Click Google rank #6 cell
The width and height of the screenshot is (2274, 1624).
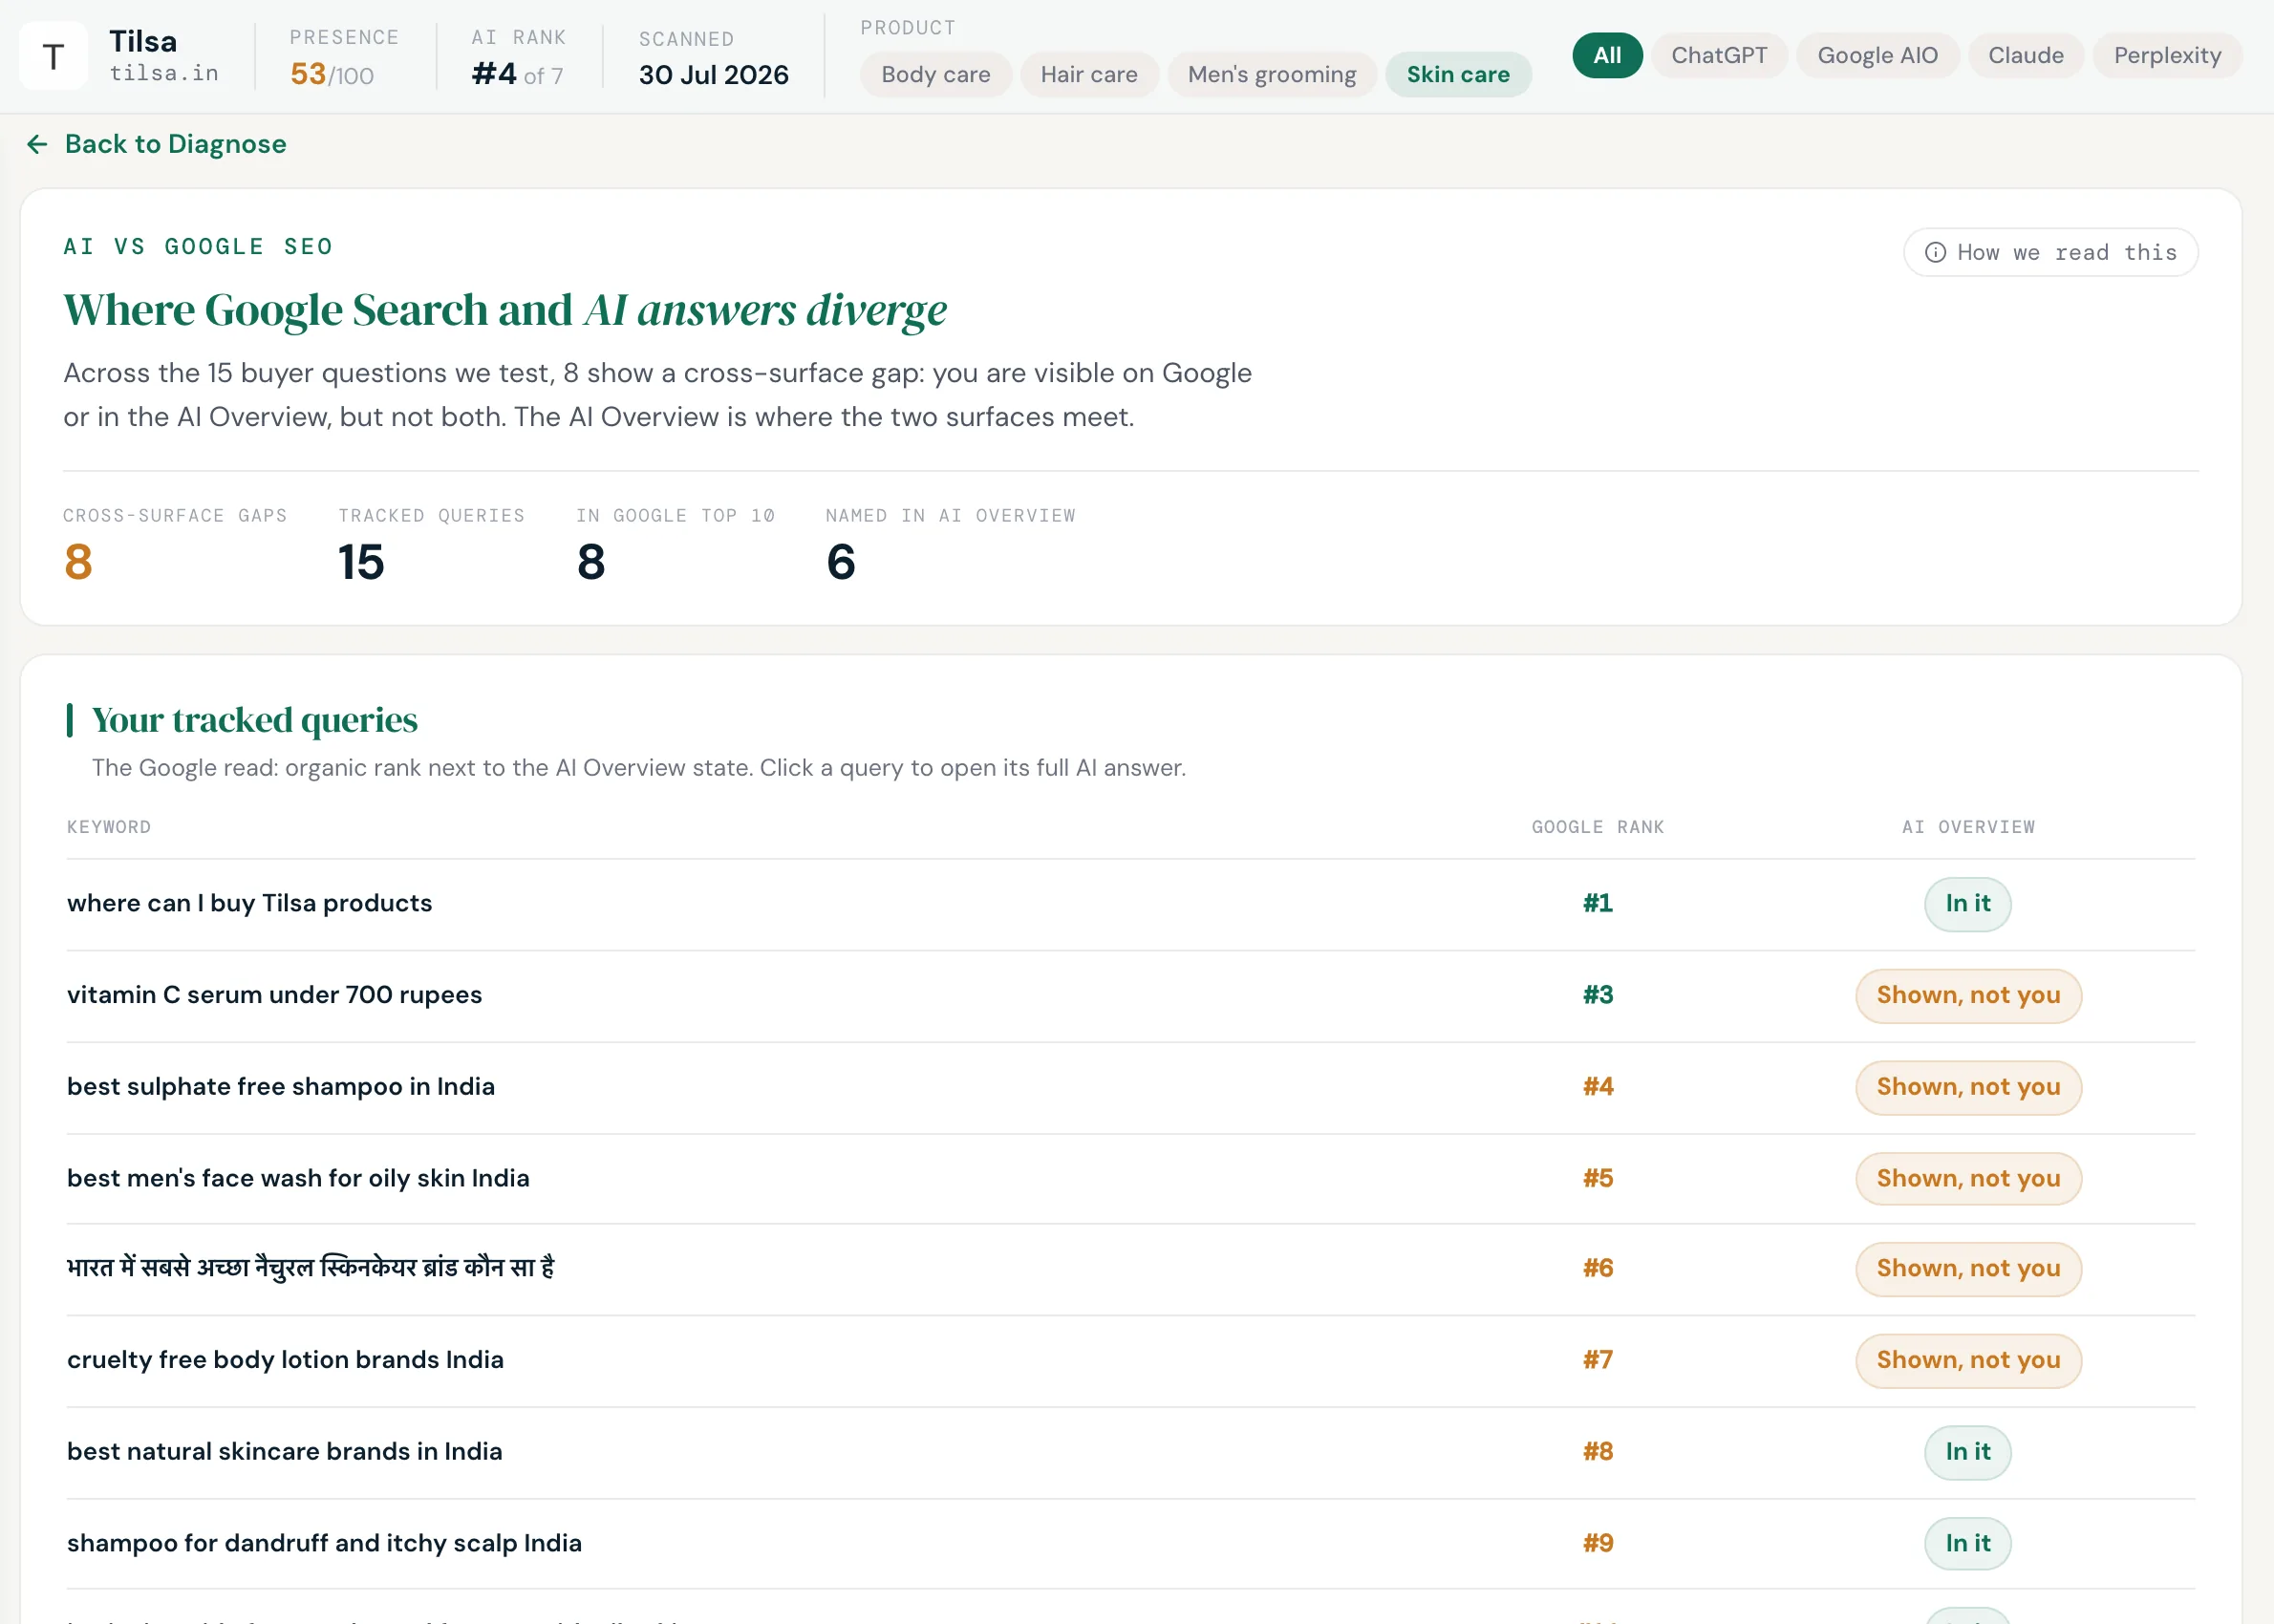(x=1597, y=1270)
